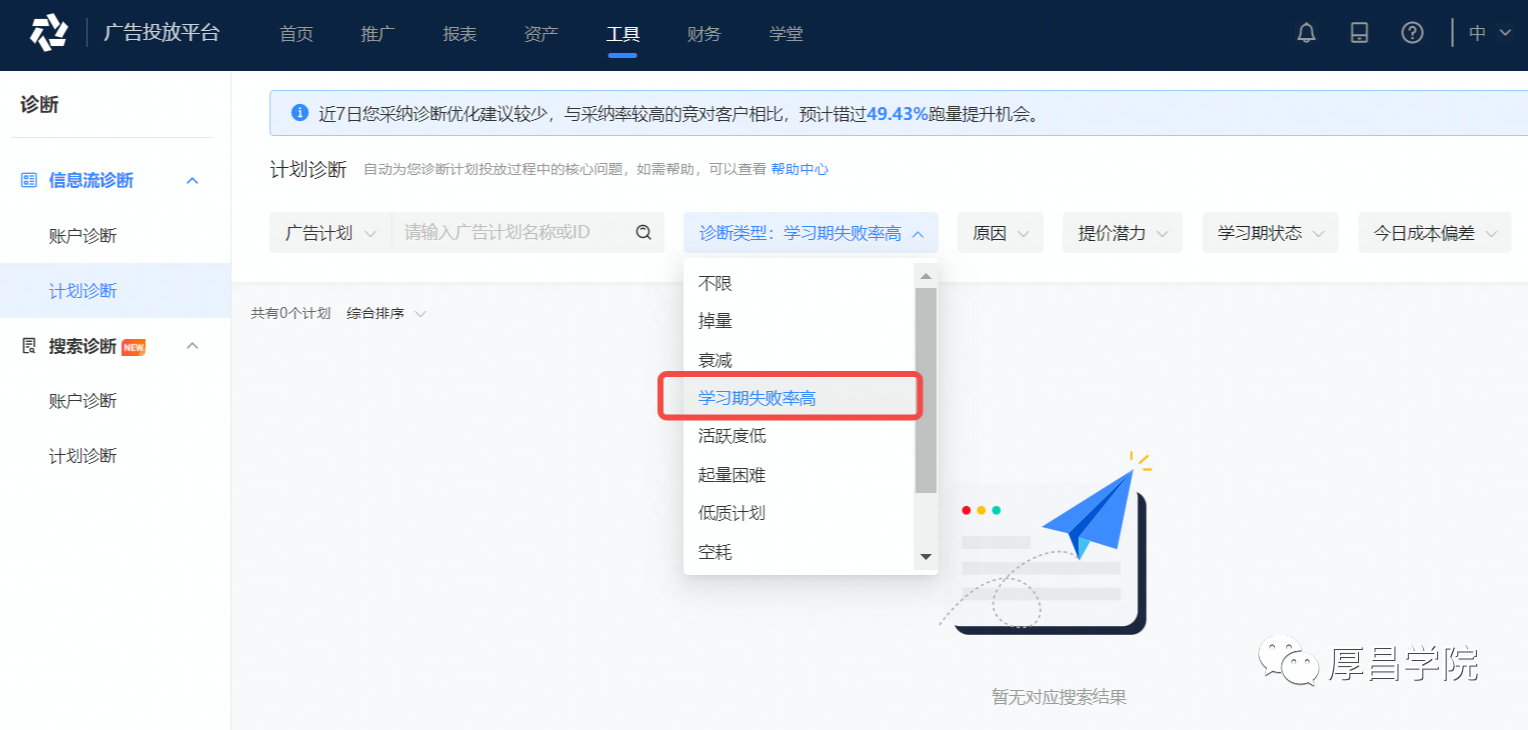The width and height of the screenshot is (1528, 730).
Task: Open the notification bell
Action: tap(1306, 33)
